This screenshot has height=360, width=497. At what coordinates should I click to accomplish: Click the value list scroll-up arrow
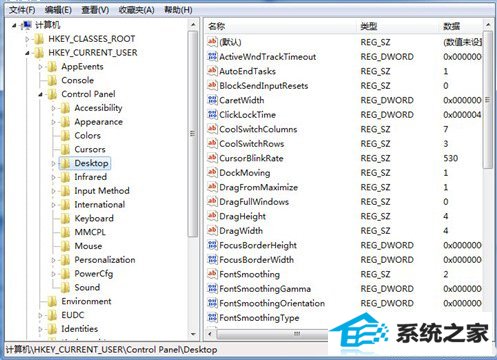(488, 25)
